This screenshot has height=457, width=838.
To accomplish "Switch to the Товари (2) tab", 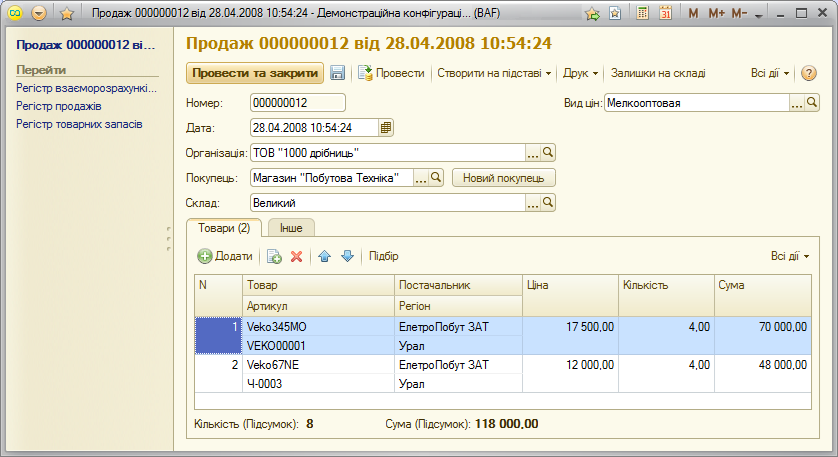I will click(x=224, y=228).
